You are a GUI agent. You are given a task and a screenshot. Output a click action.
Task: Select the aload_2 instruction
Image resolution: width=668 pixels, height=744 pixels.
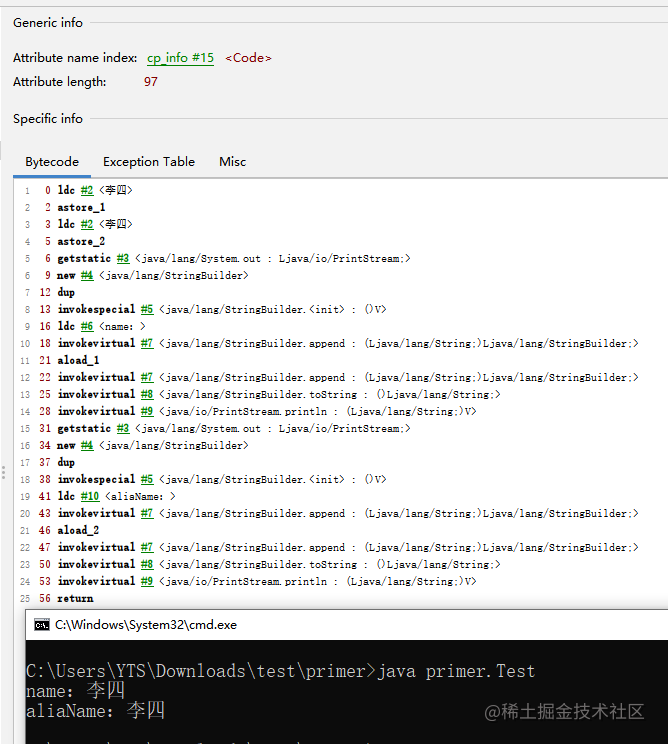(x=78, y=530)
